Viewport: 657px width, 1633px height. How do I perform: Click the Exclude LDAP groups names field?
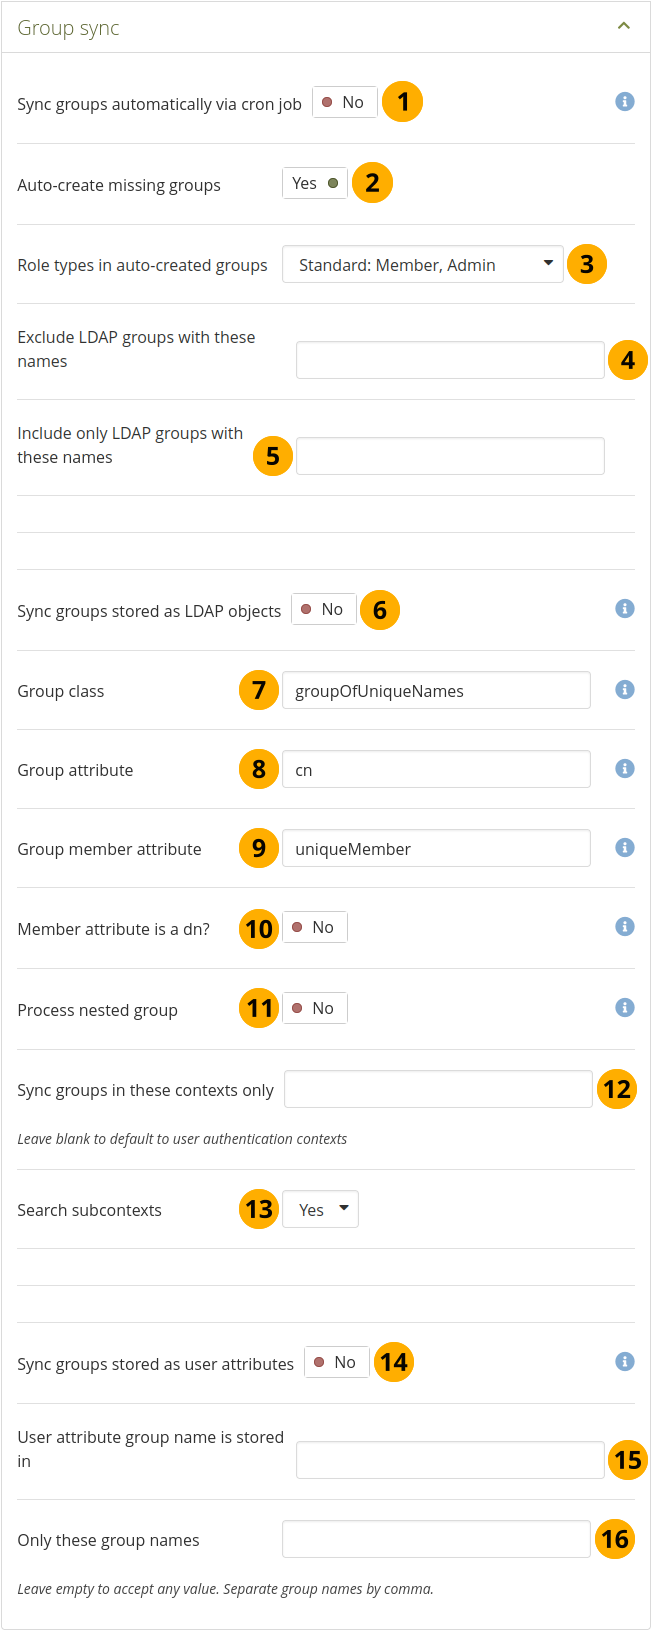(x=450, y=360)
